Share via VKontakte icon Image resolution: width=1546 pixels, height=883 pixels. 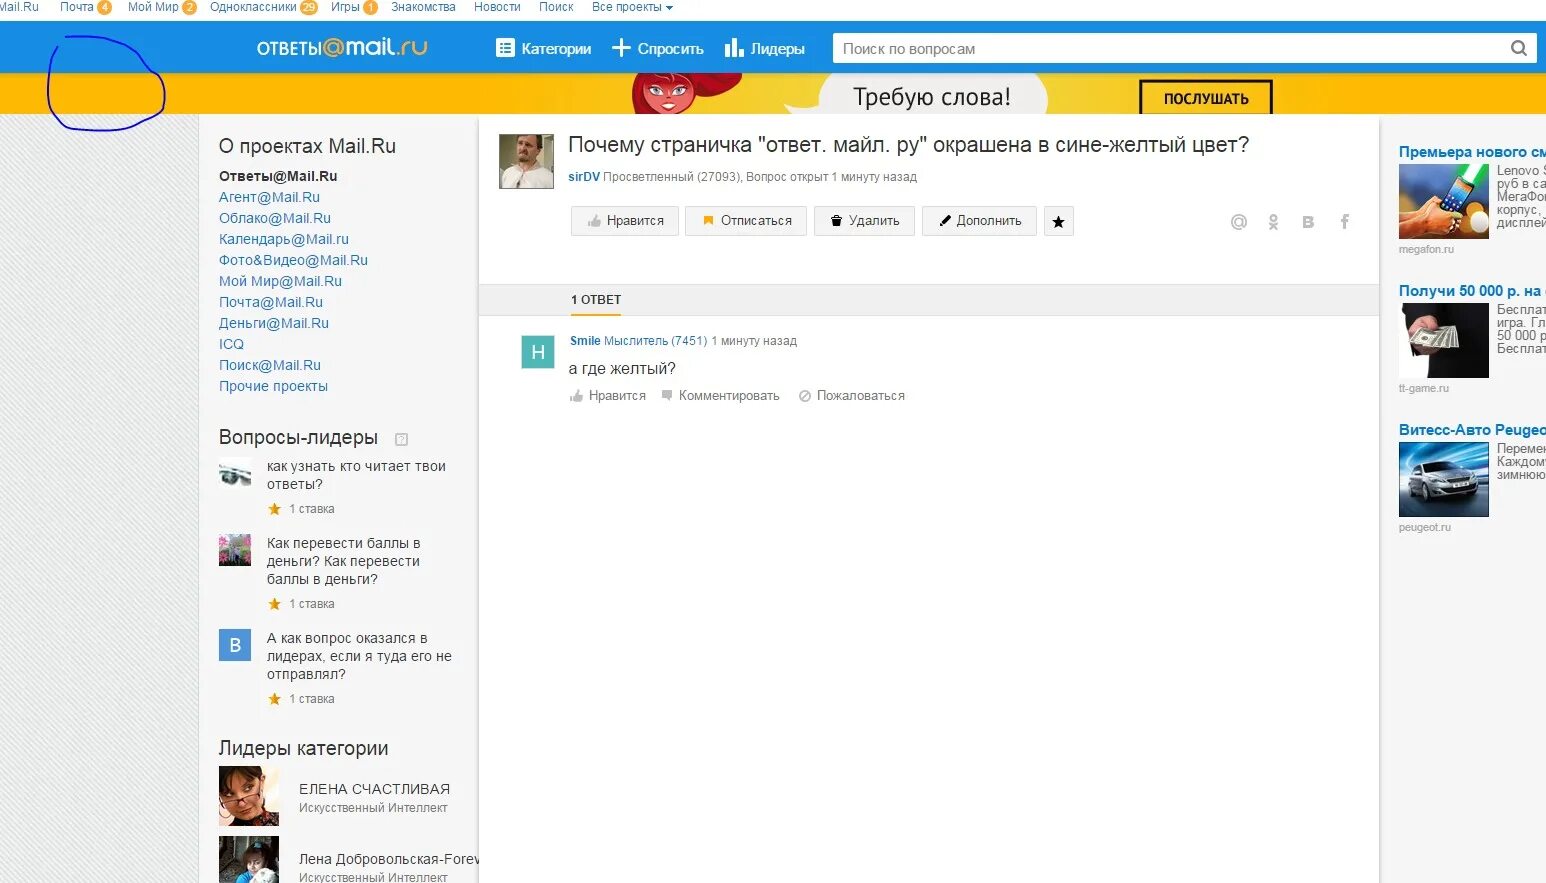pyautogui.click(x=1308, y=222)
